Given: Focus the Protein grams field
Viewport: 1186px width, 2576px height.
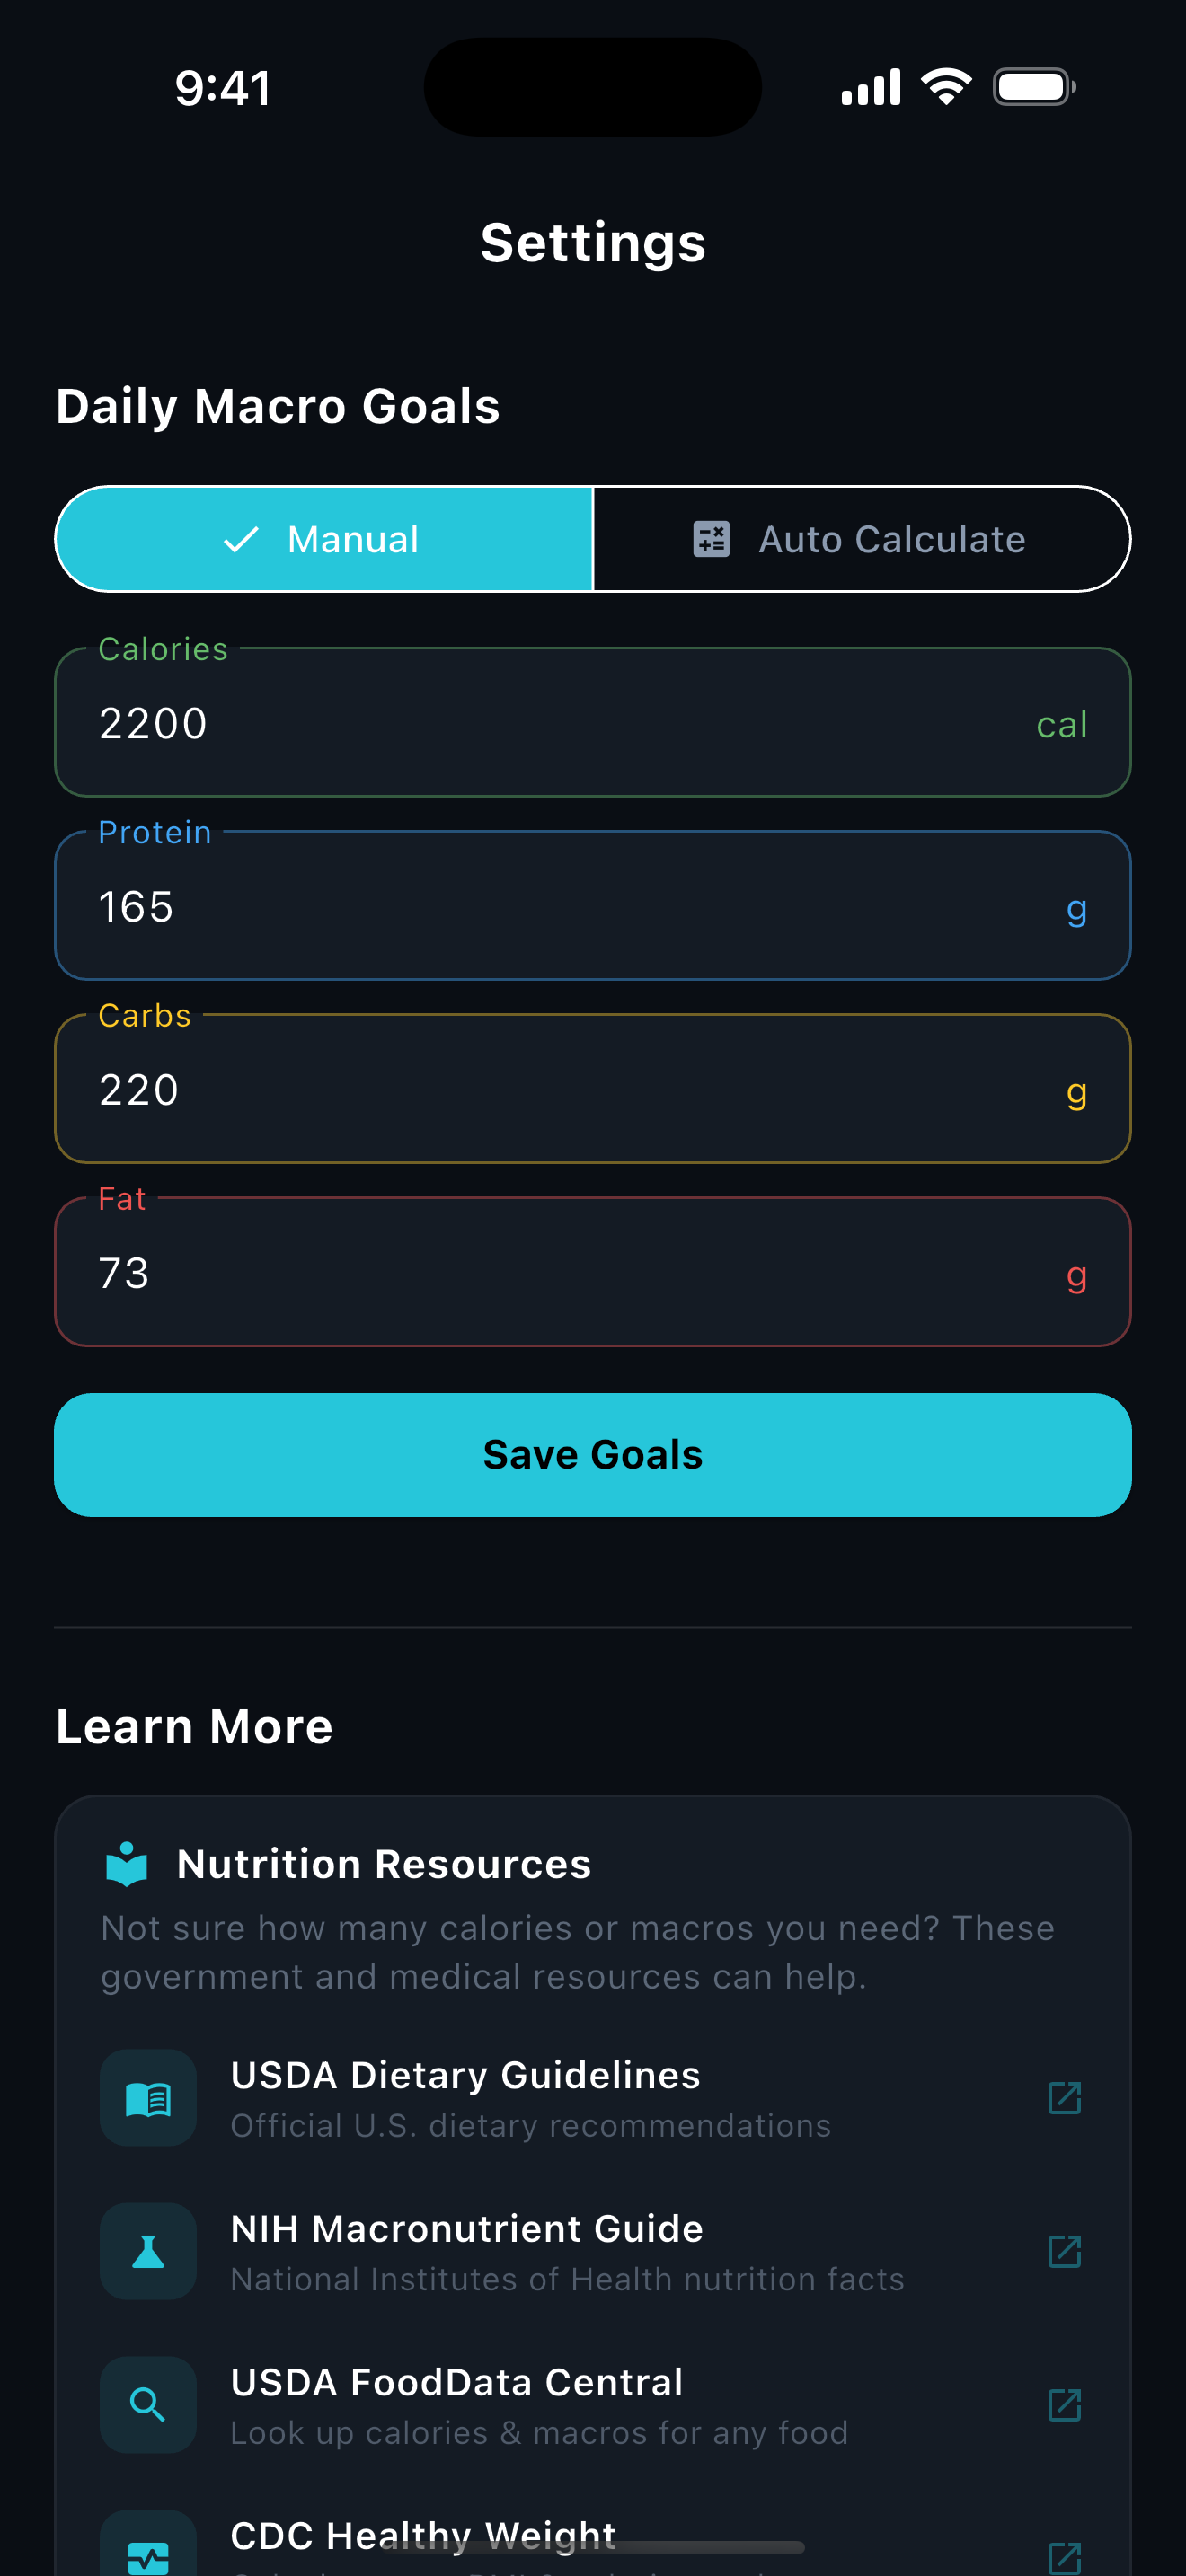Looking at the screenshot, I should click(x=560, y=907).
